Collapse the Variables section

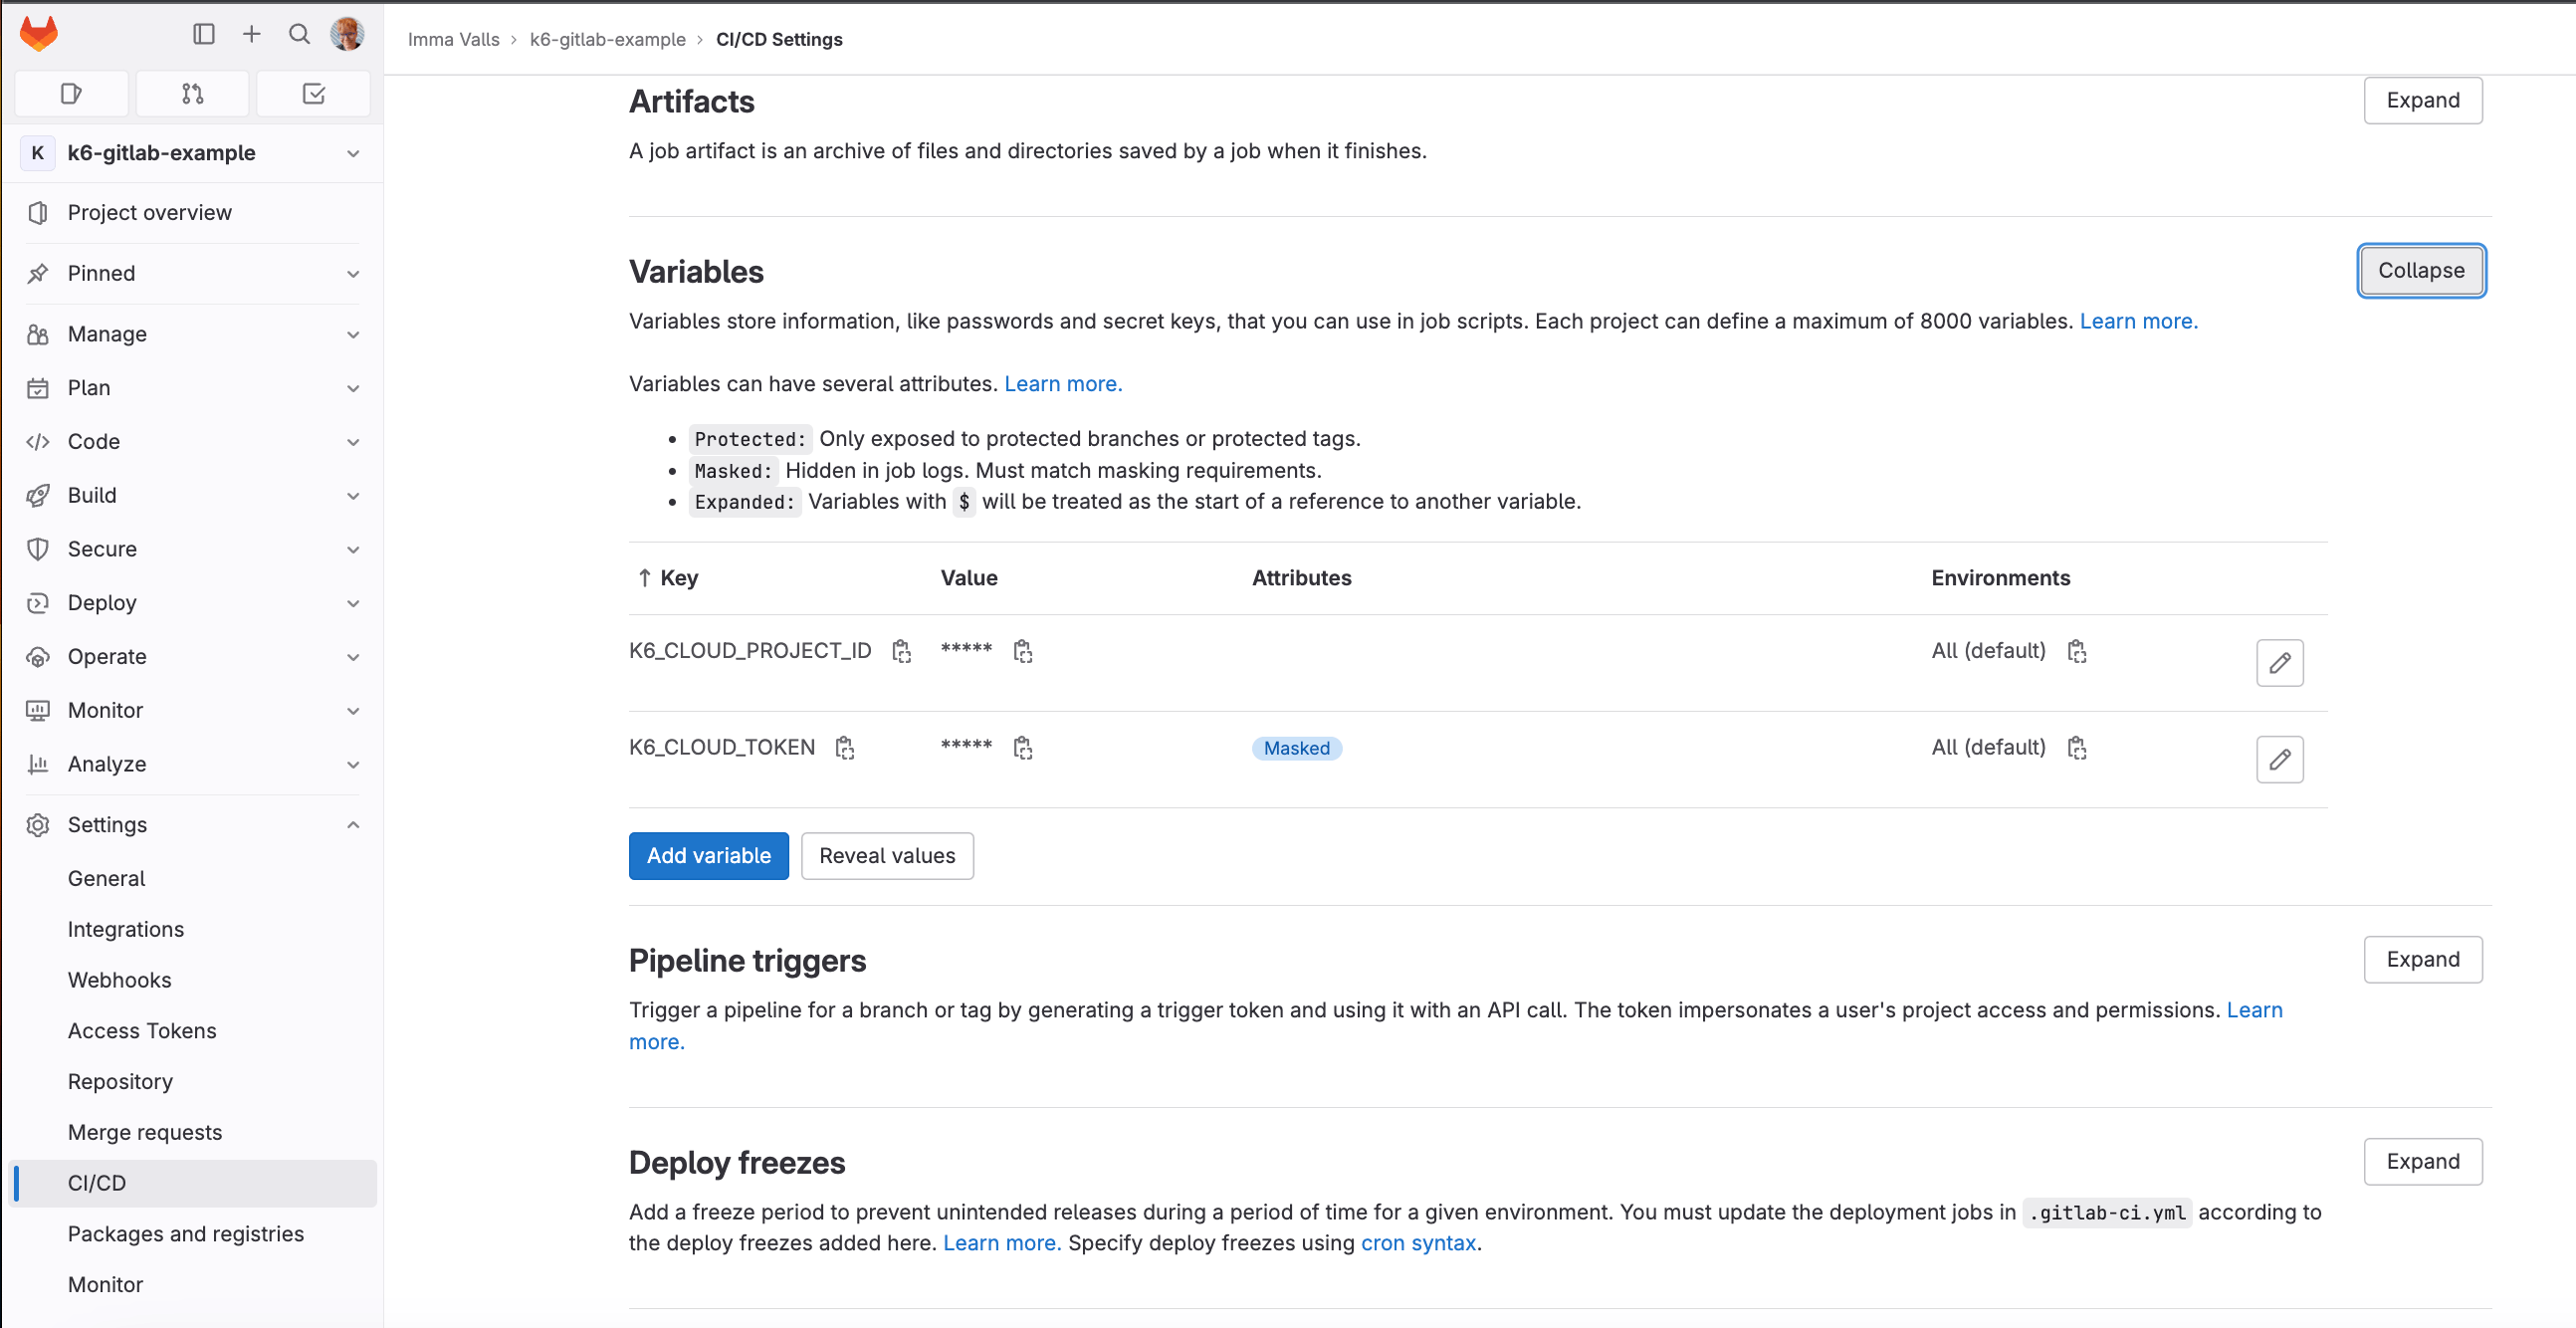2420,270
